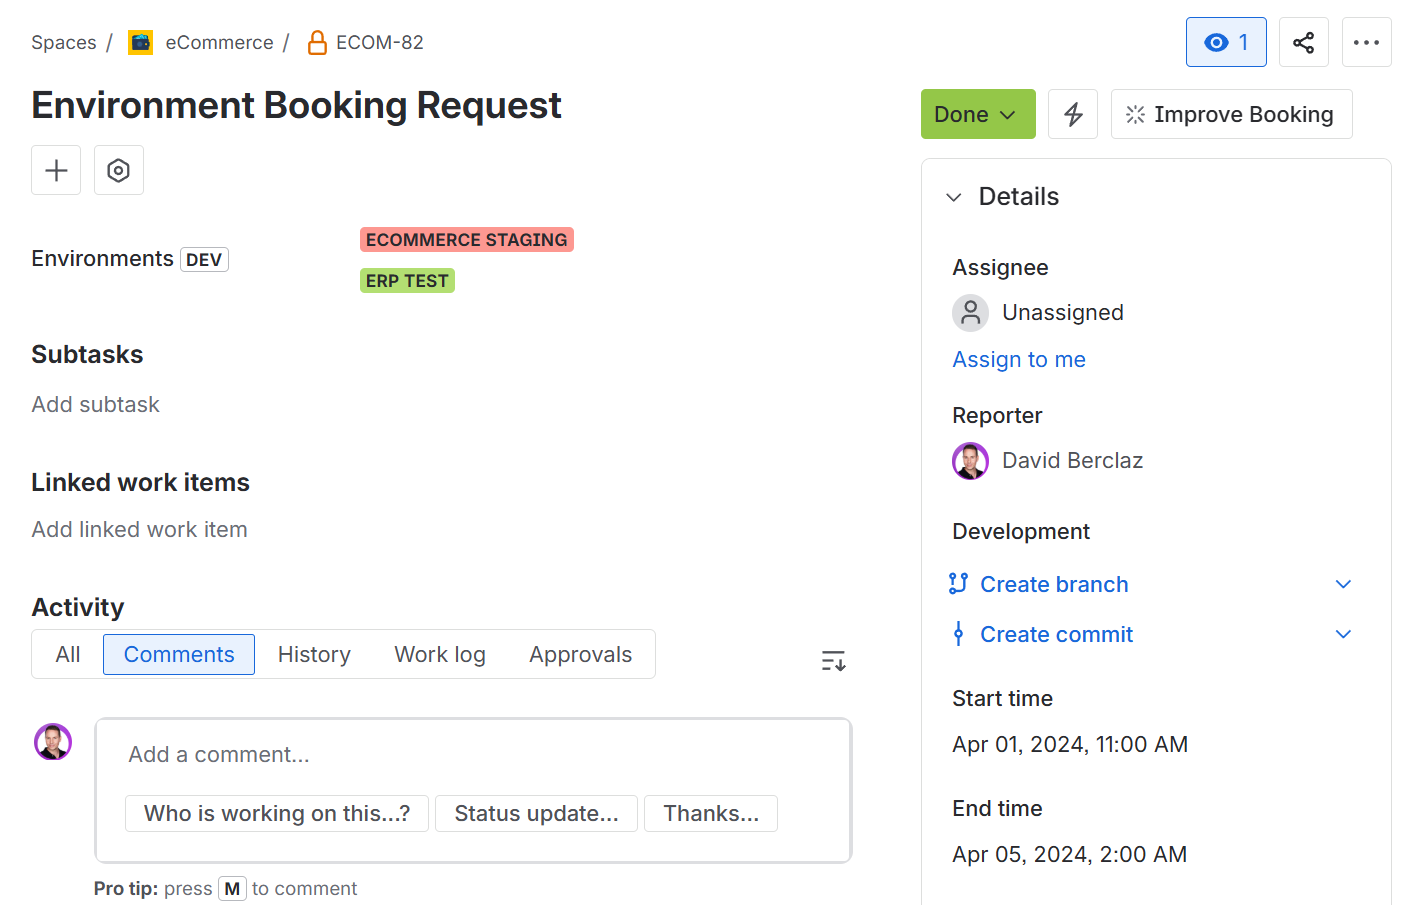Click the comment sort order icon
1407x905 pixels.
click(833, 661)
